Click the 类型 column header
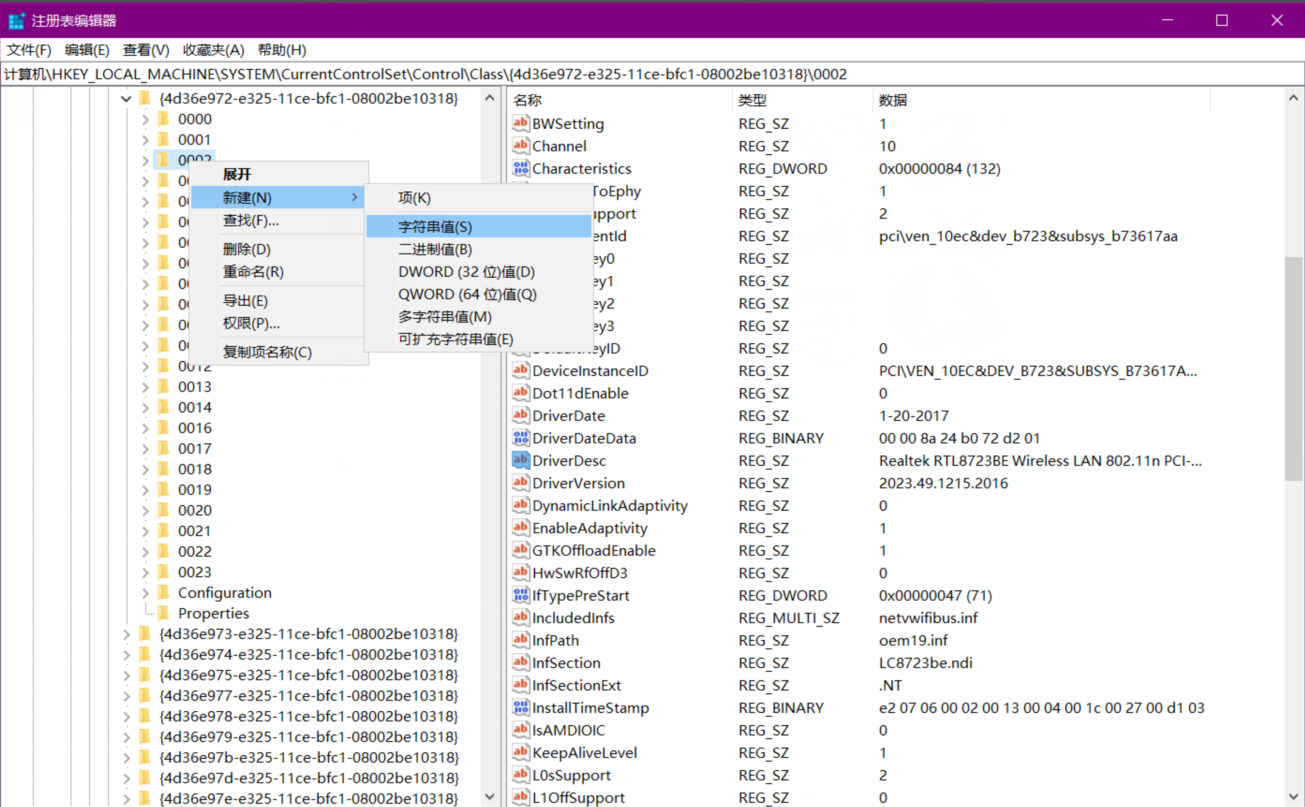This screenshot has width=1305, height=807. tap(803, 100)
